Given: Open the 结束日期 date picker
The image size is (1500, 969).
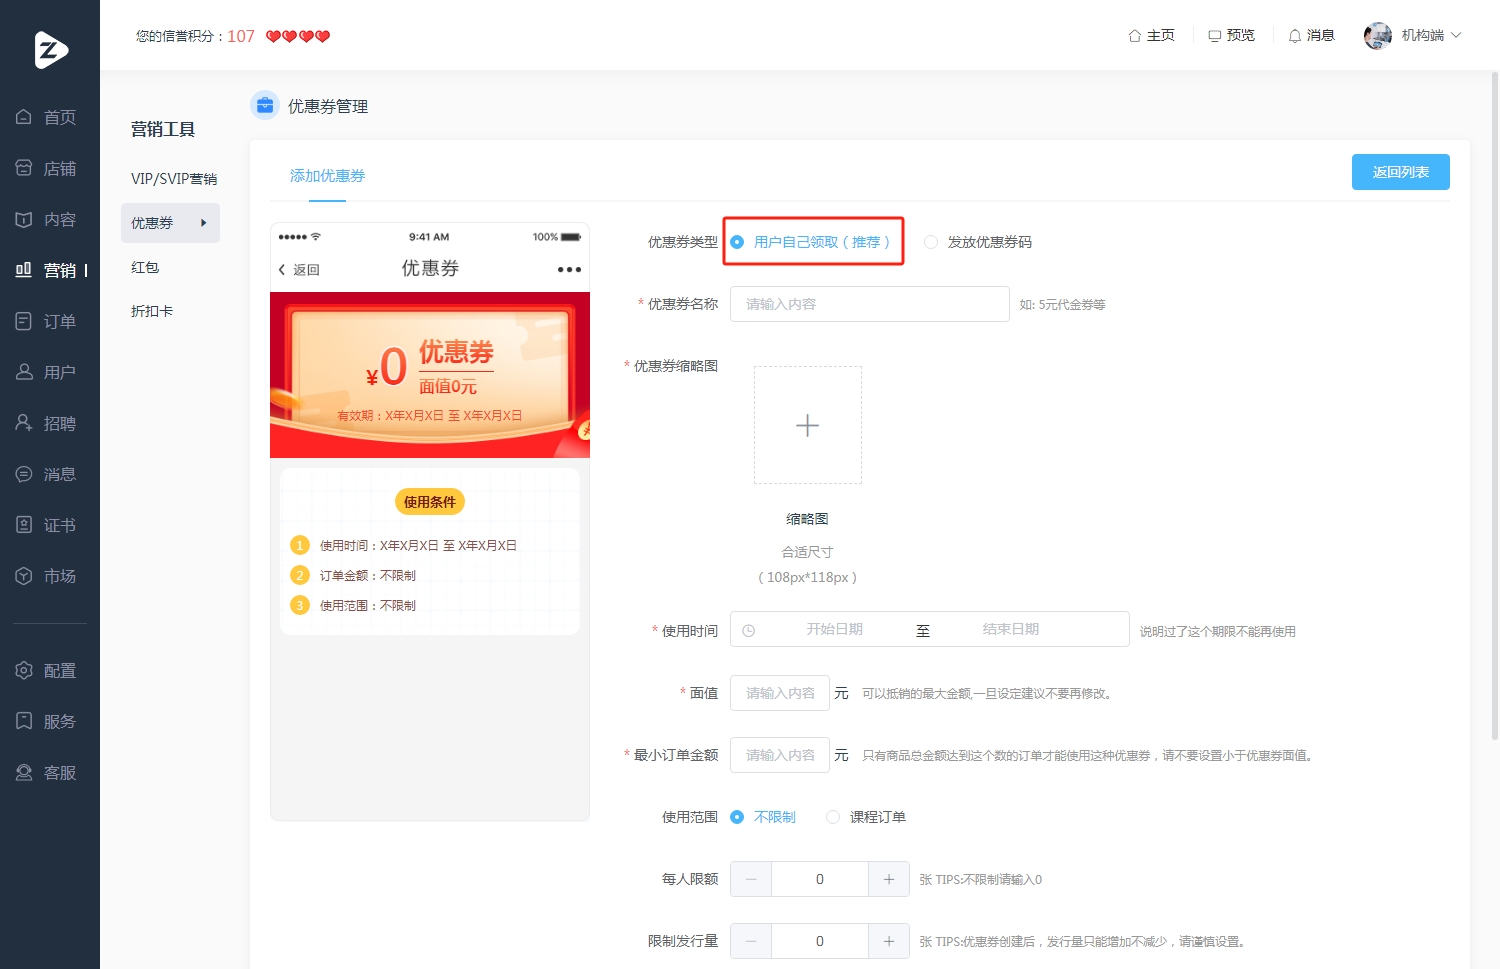Looking at the screenshot, I should [1010, 629].
